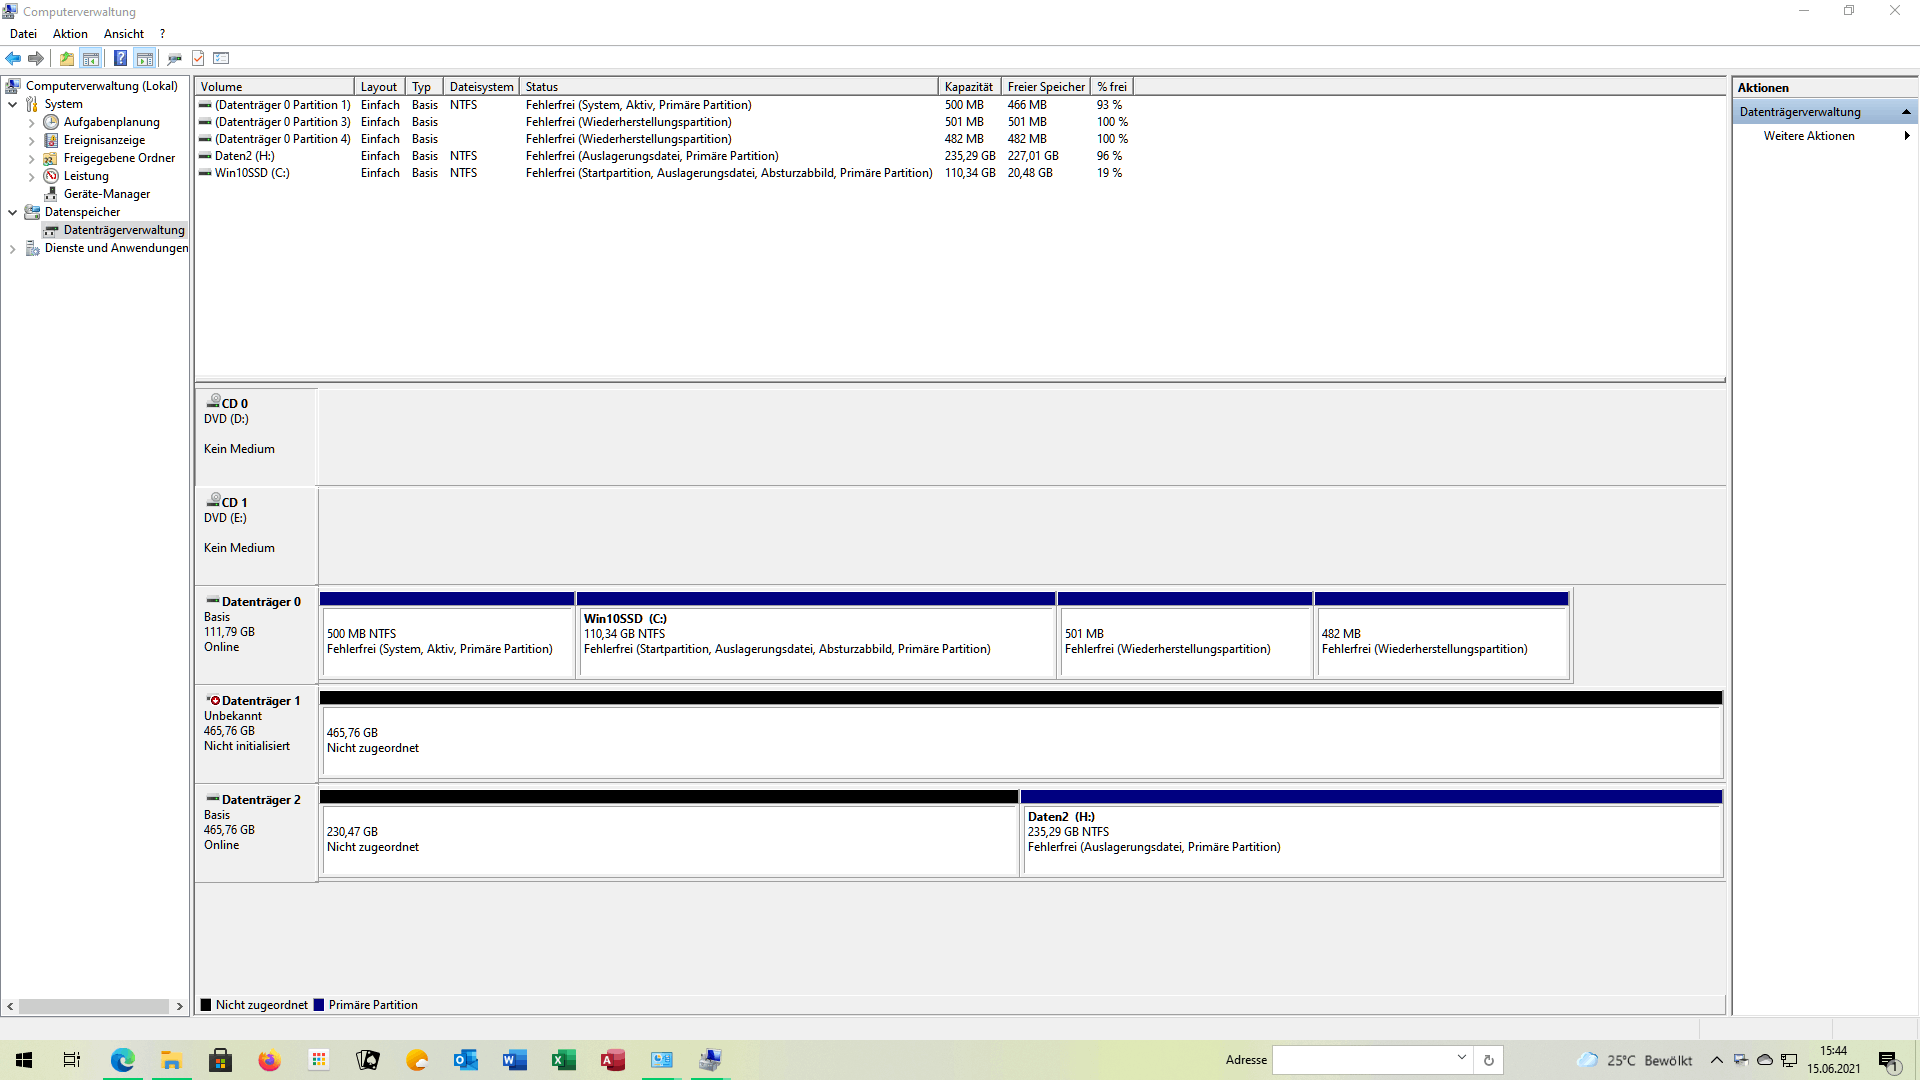This screenshot has height=1080, width=1920.
Task: Click the settings checklist toolbar icon
Action: click(x=222, y=58)
